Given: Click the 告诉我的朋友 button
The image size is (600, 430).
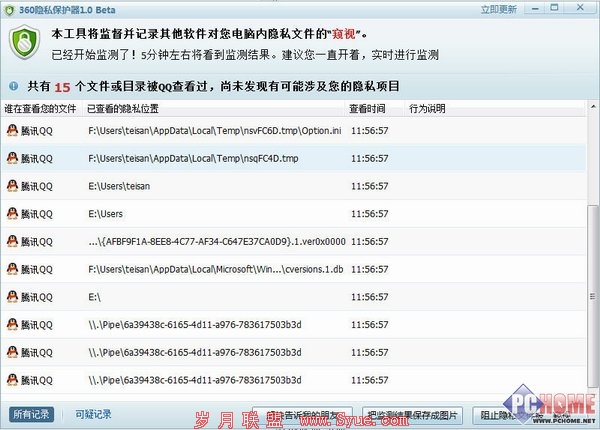Looking at the screenshot, I should tap(302, 415).
